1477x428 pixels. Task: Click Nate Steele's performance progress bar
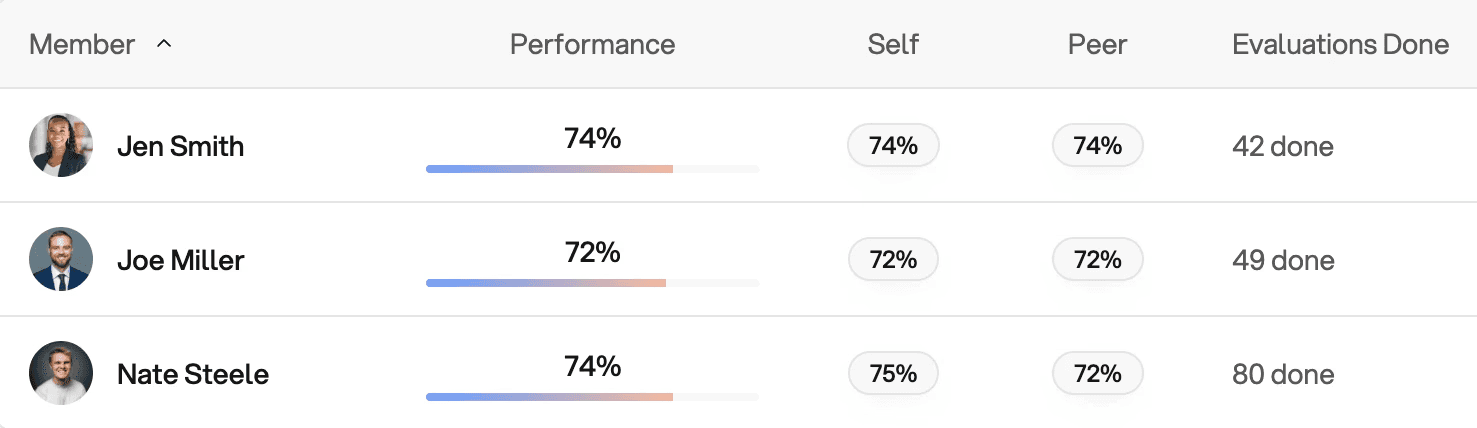point(592,397)
